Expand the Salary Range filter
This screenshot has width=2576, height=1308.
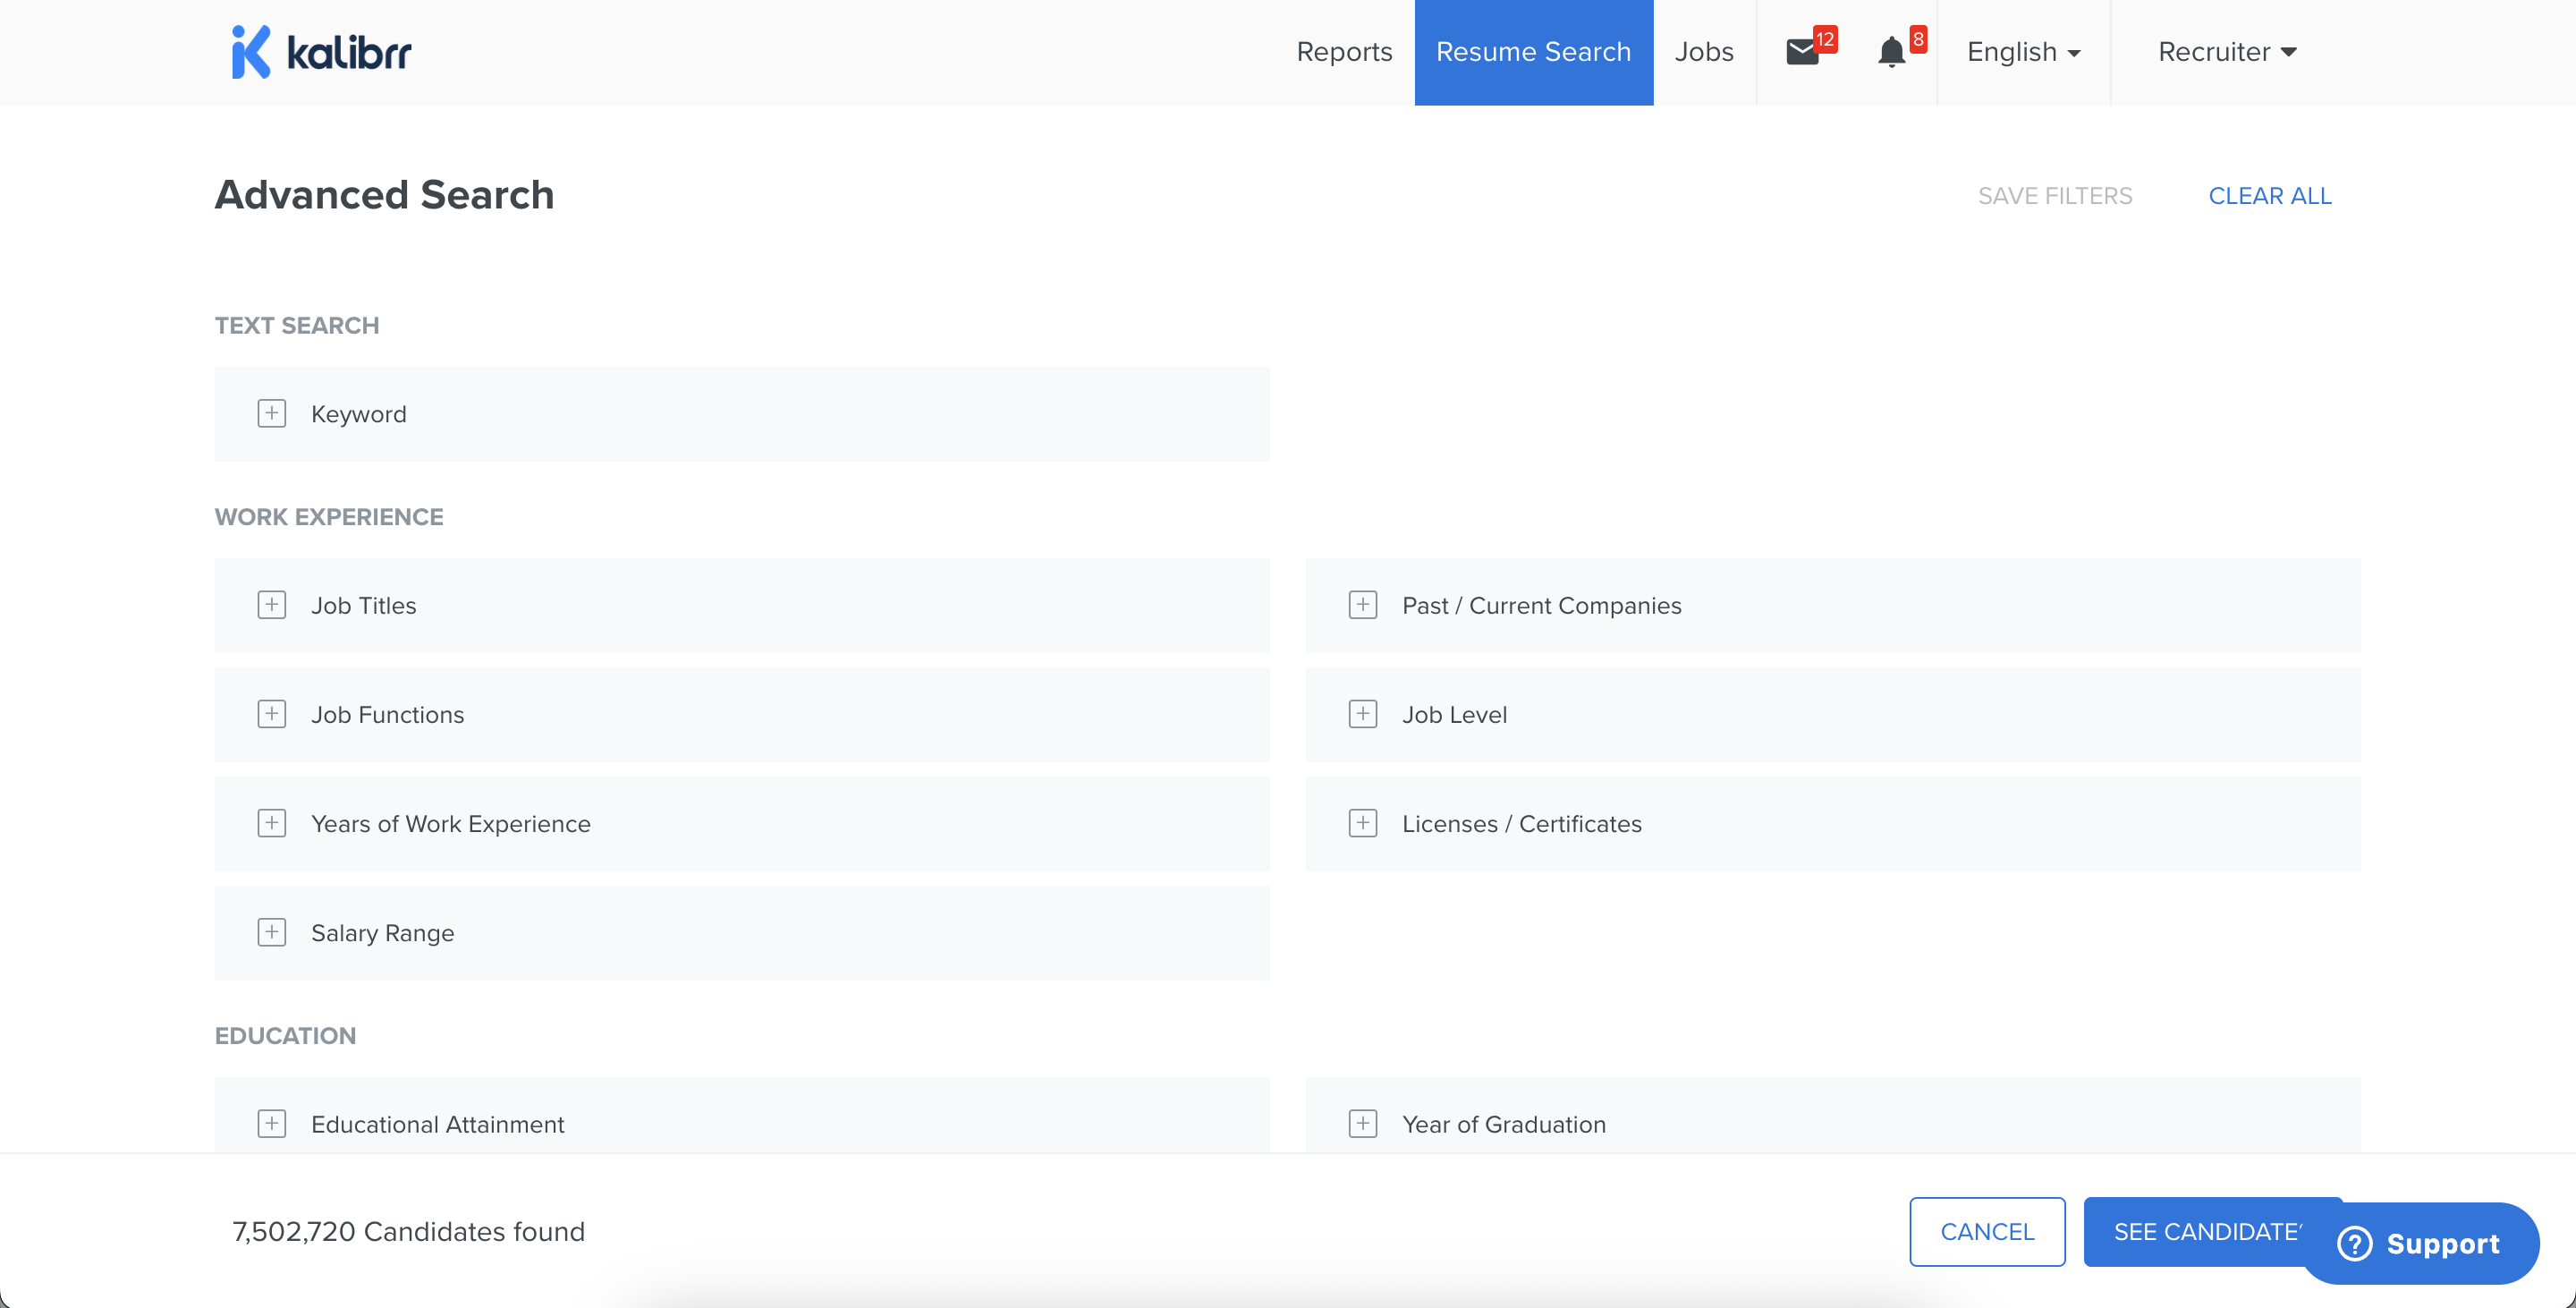click(271, 932)
